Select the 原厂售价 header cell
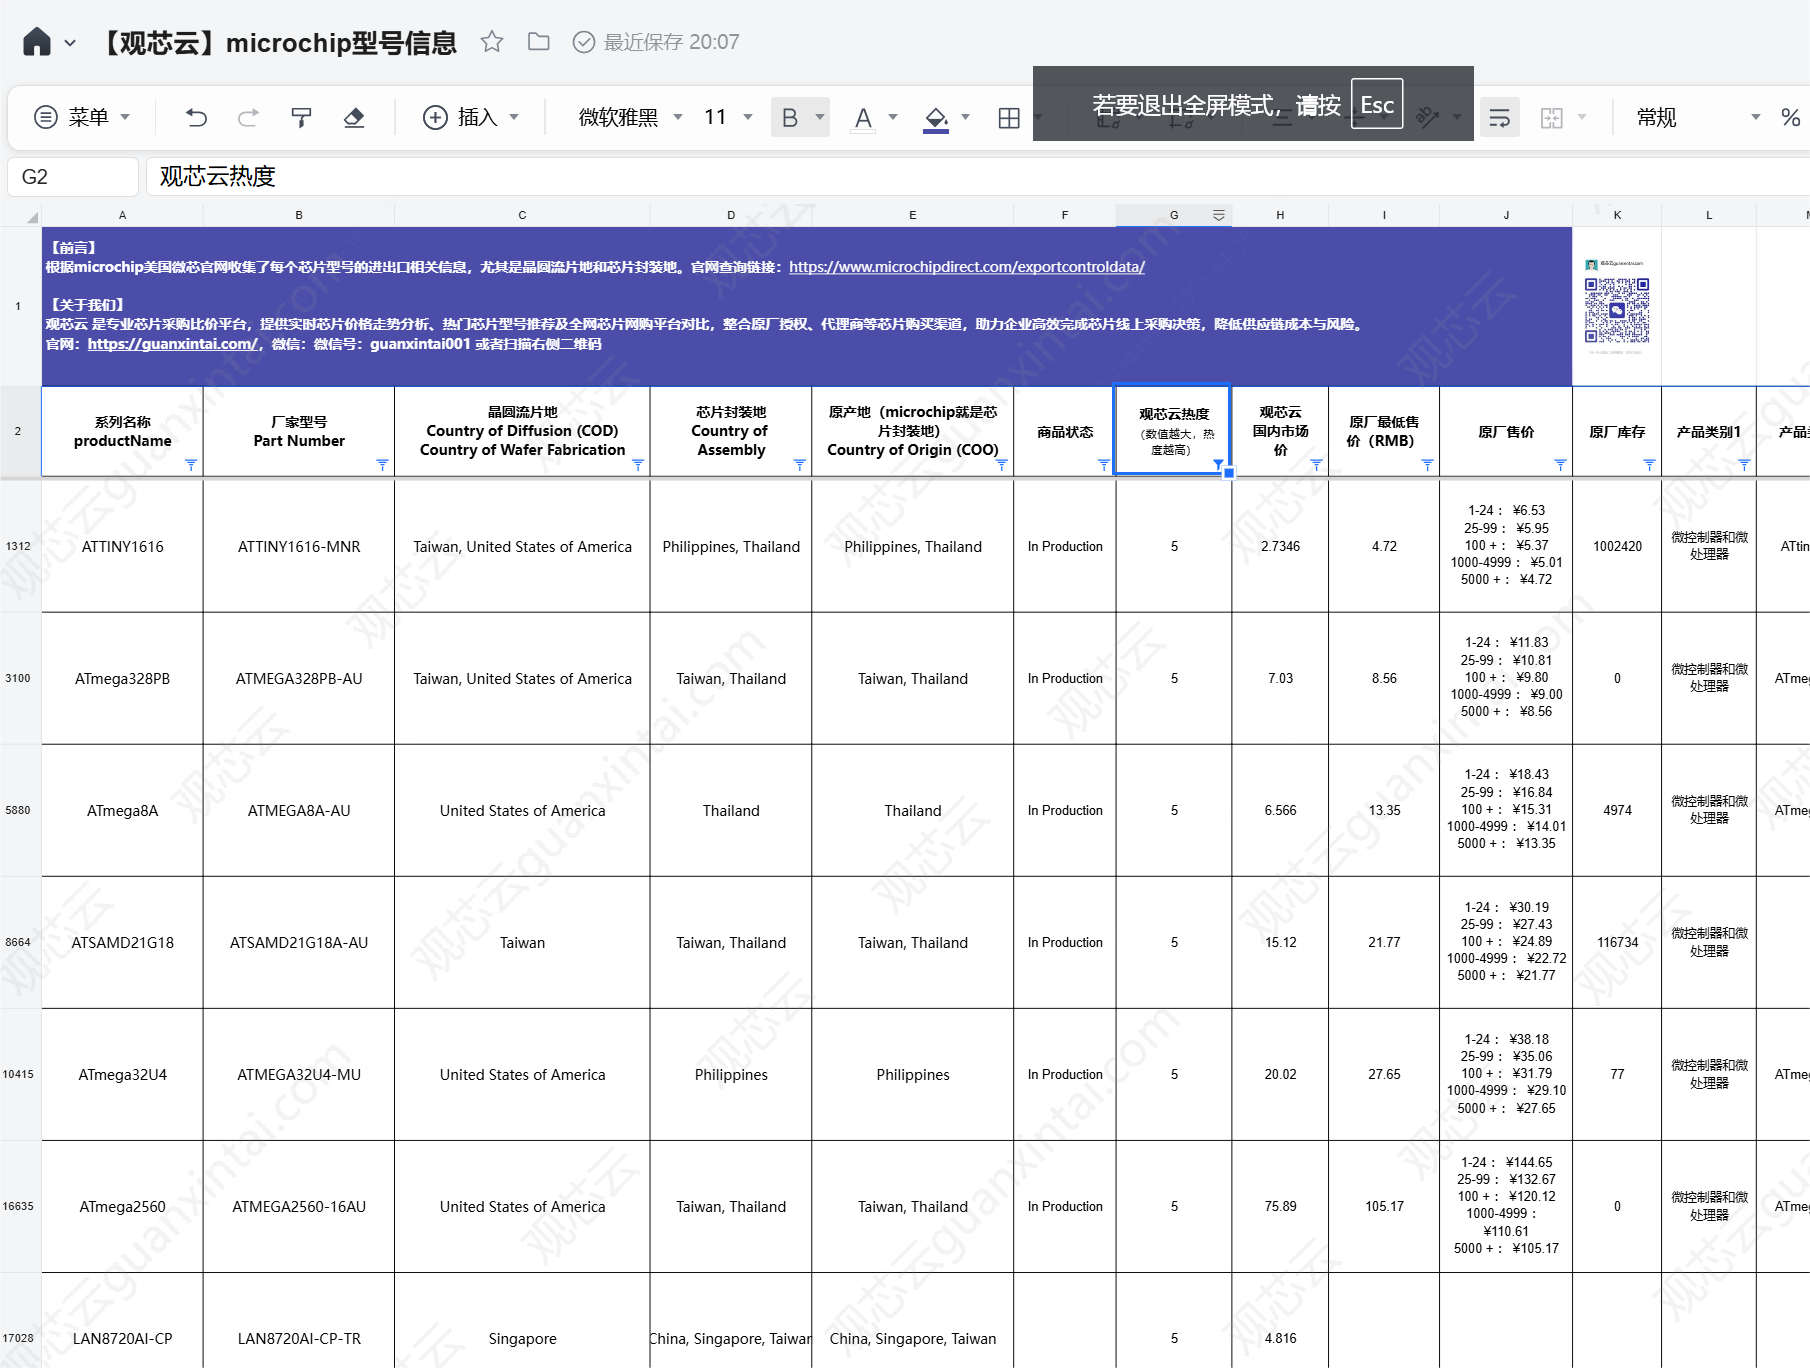 pyautogui.click(x=1506, y=432)
